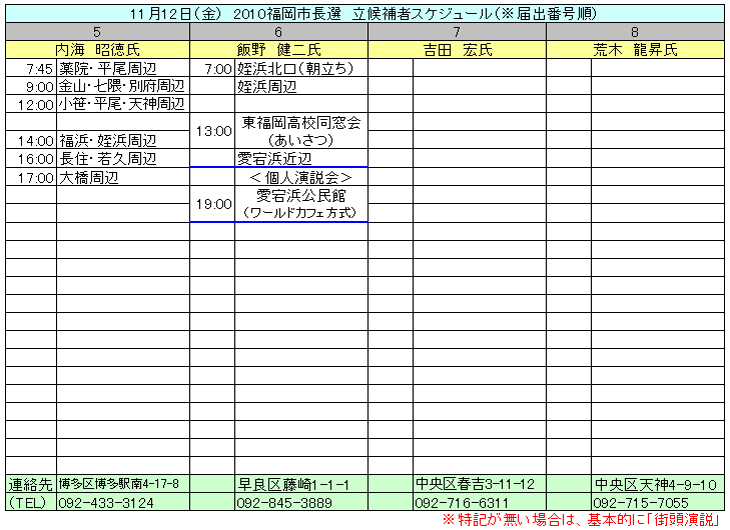Click the <個人演説会> cell

301,177
